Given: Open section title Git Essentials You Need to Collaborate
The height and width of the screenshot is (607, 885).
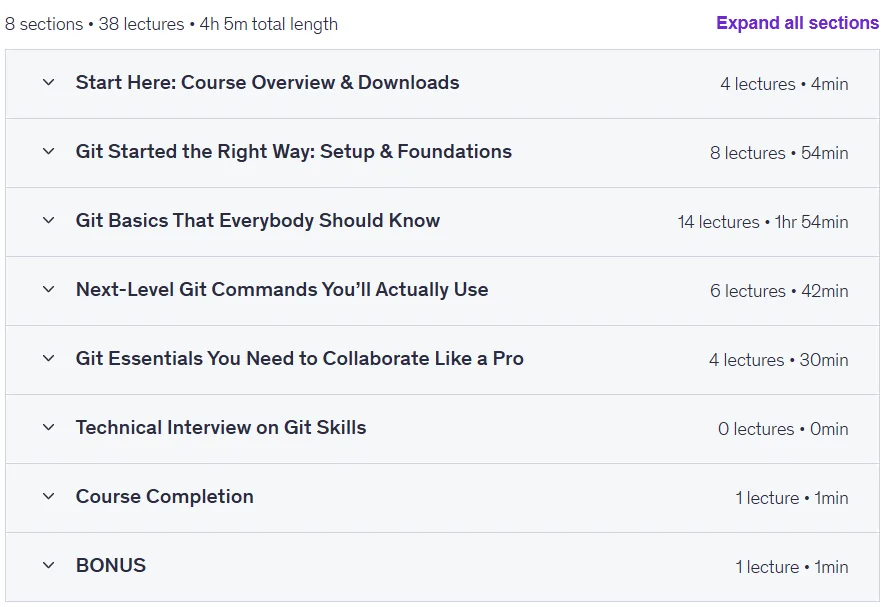Looking at the screenshot, I should (x=300, y=358).
